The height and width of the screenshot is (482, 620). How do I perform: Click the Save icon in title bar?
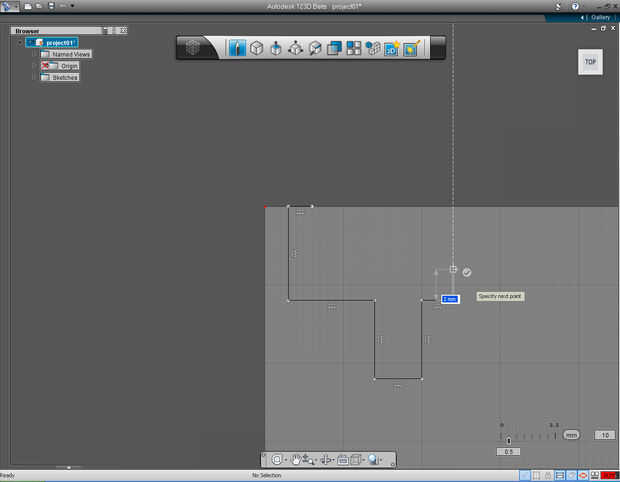tap(51, 6)
